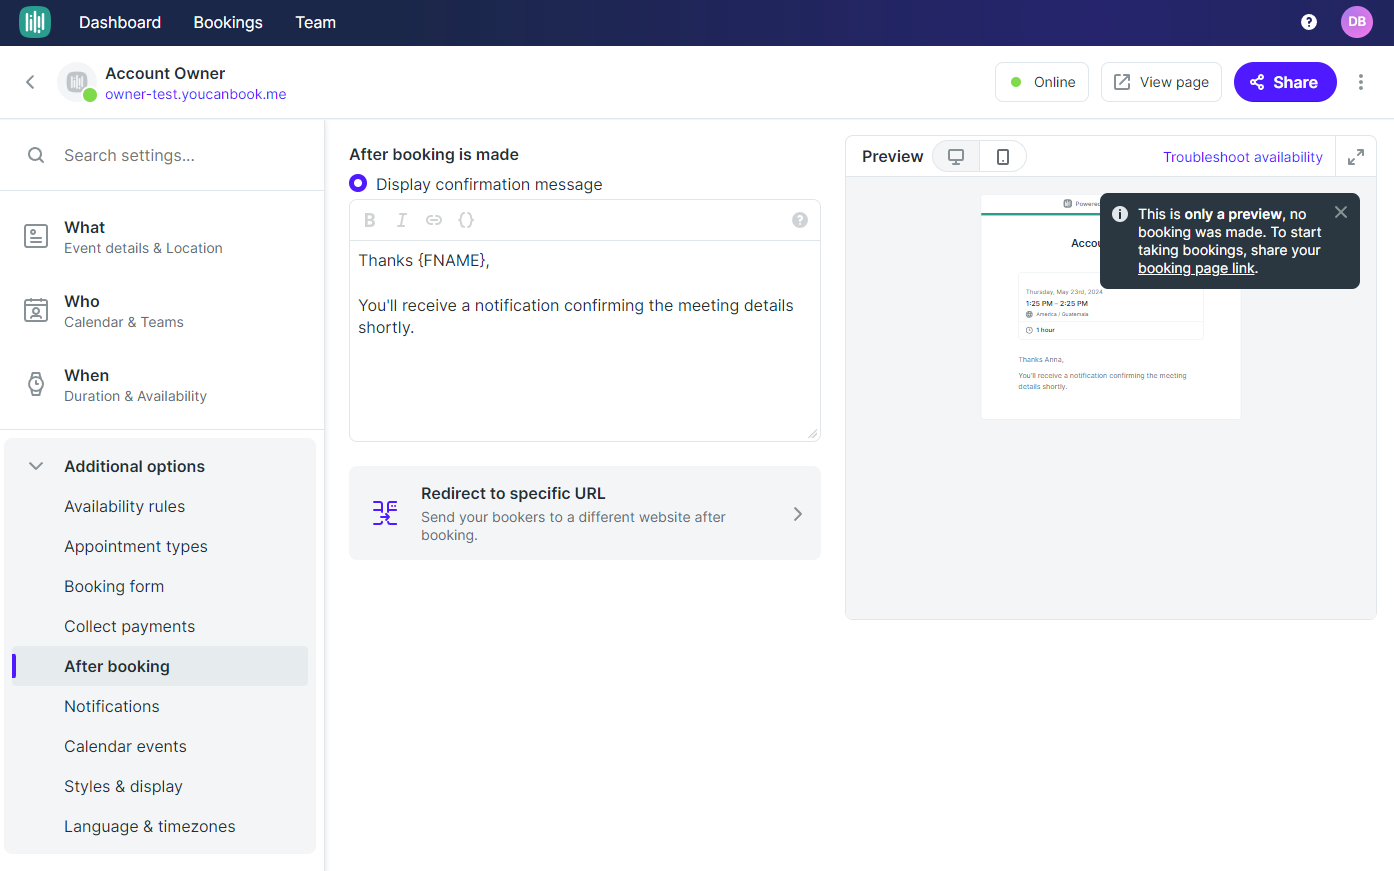Open the DB user avatar menu
Image resolution: width=1394 pixels, height=871 pixels.
coord(1357,22)
